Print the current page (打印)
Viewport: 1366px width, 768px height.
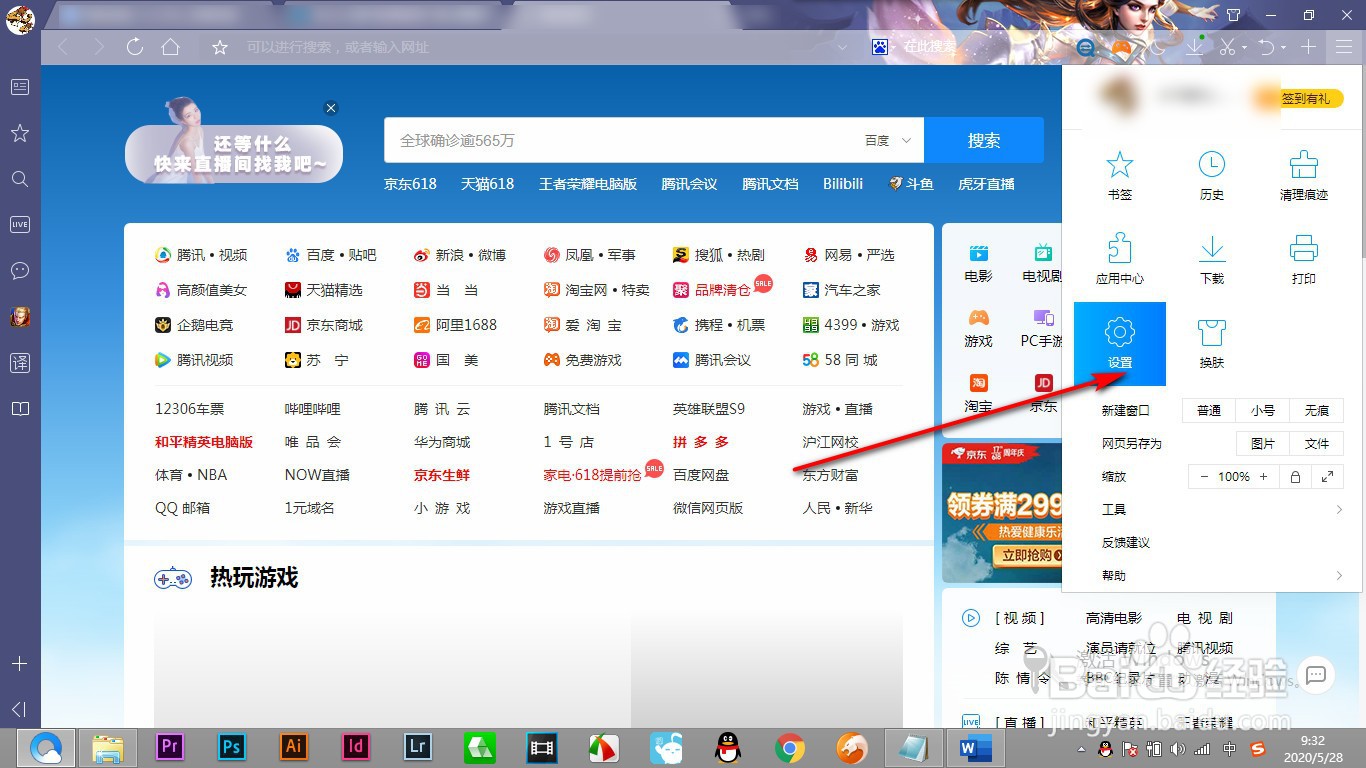coord(1303,260)
